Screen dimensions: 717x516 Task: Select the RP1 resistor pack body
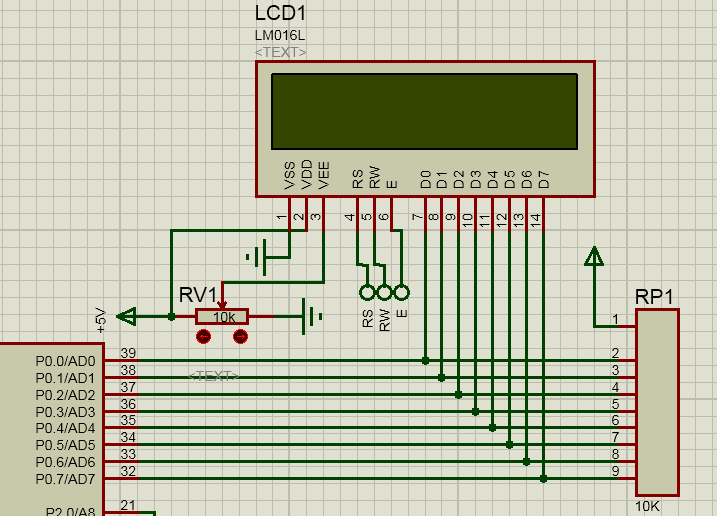[657, 401]
